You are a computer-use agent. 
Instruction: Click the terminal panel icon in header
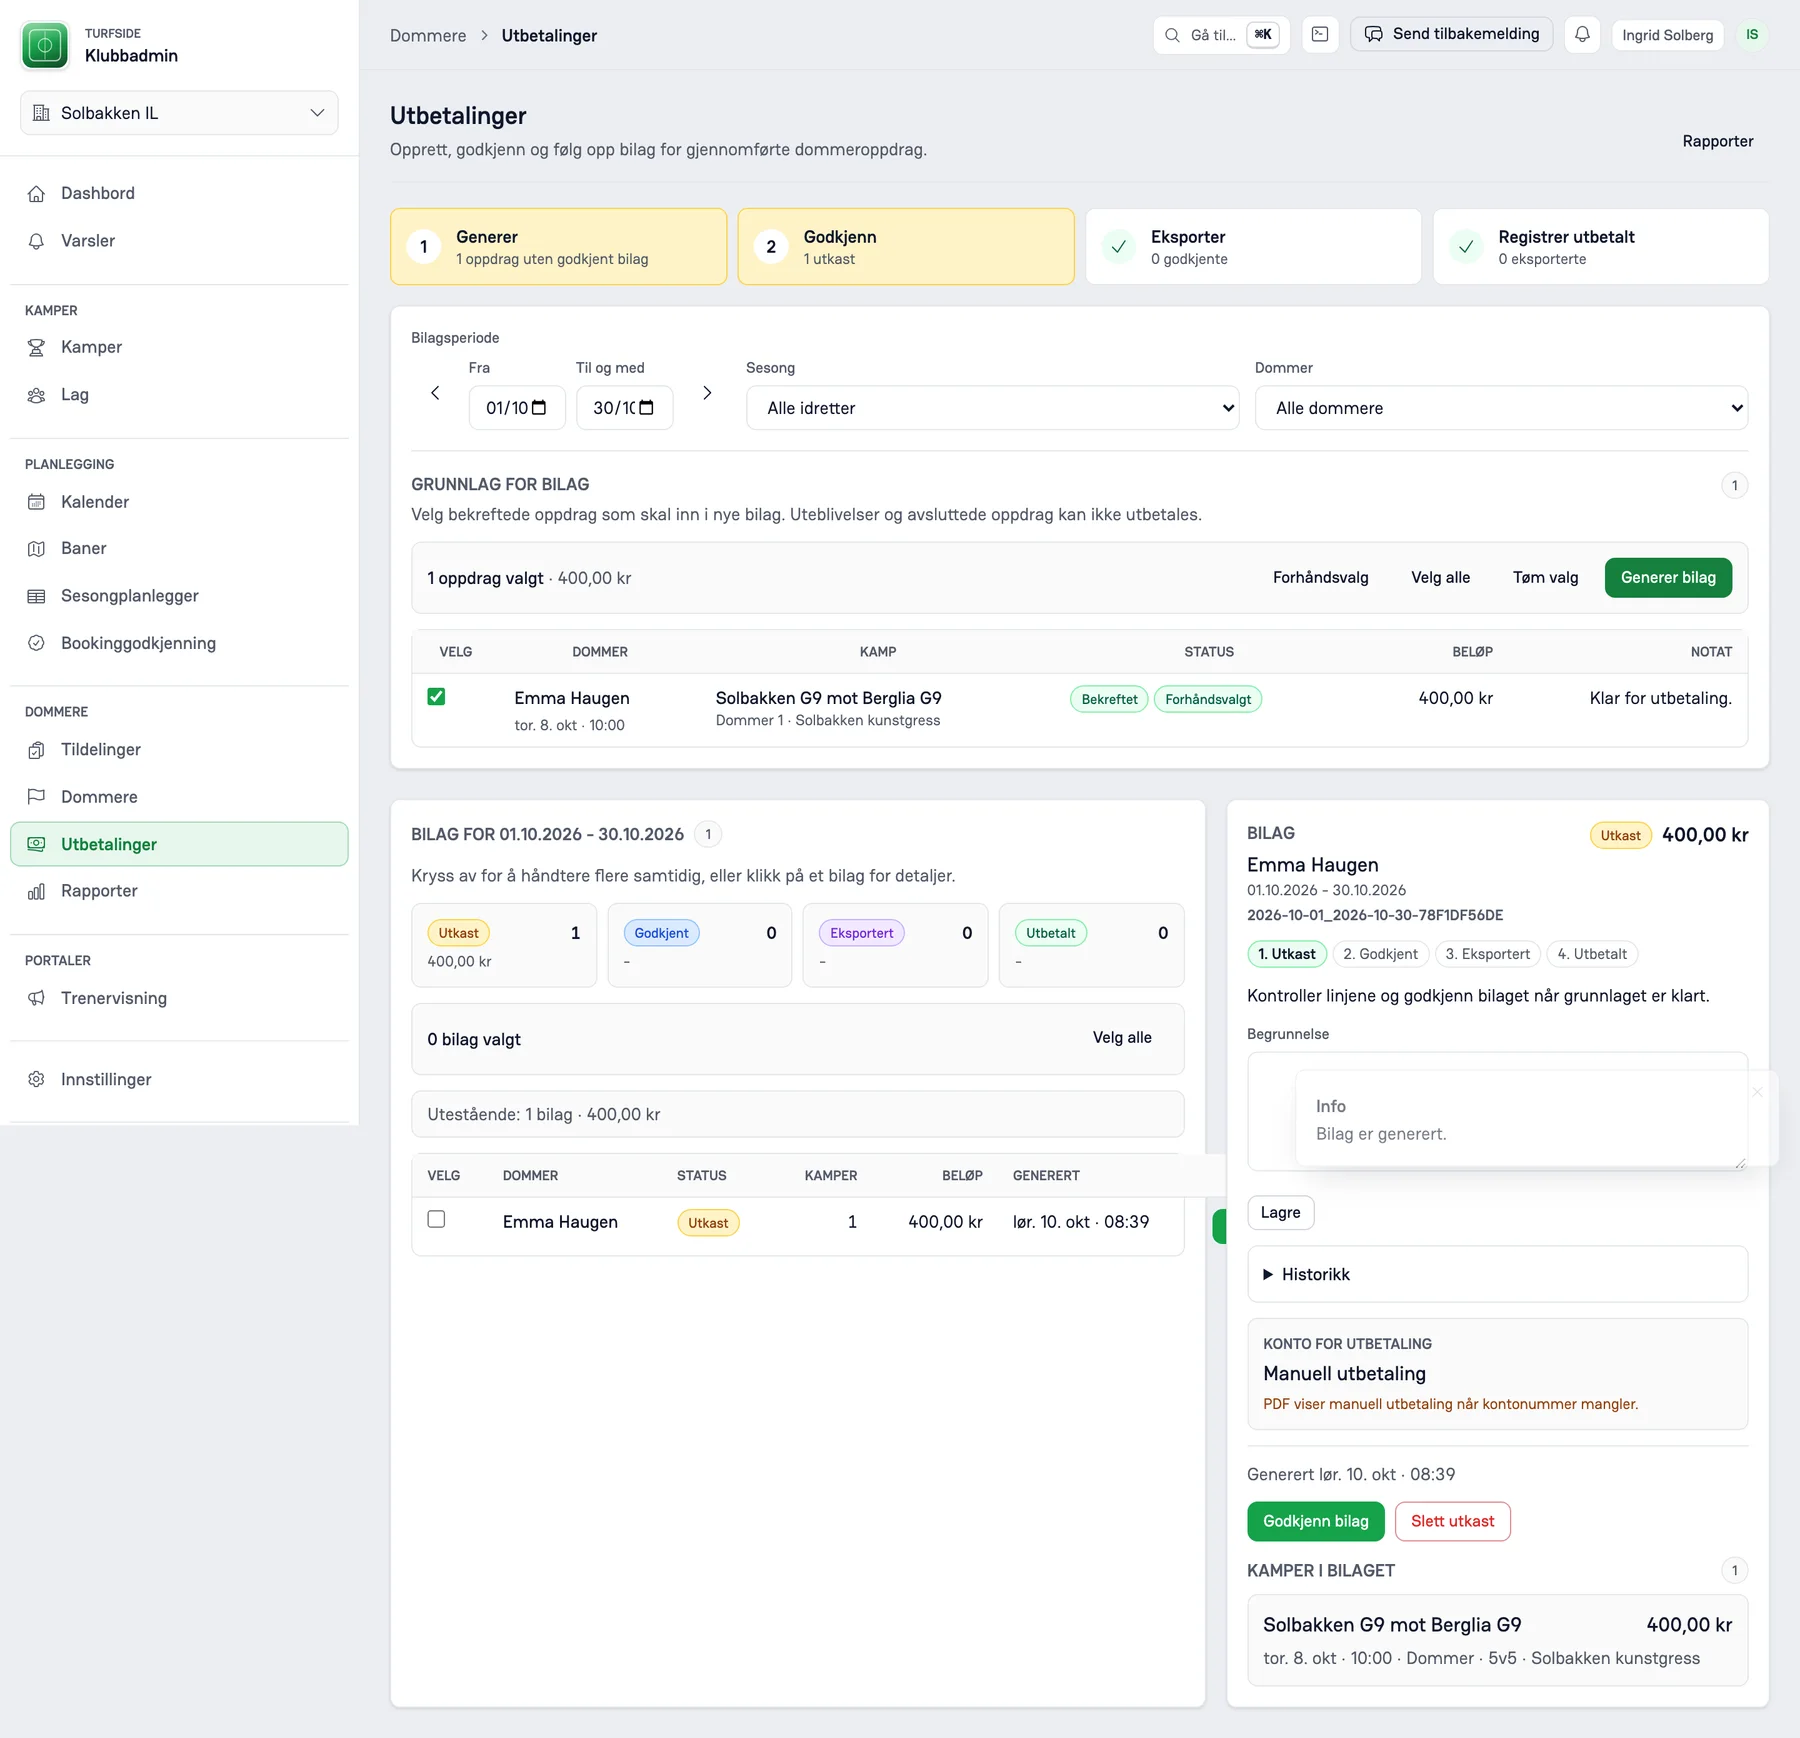(1320, 35)
